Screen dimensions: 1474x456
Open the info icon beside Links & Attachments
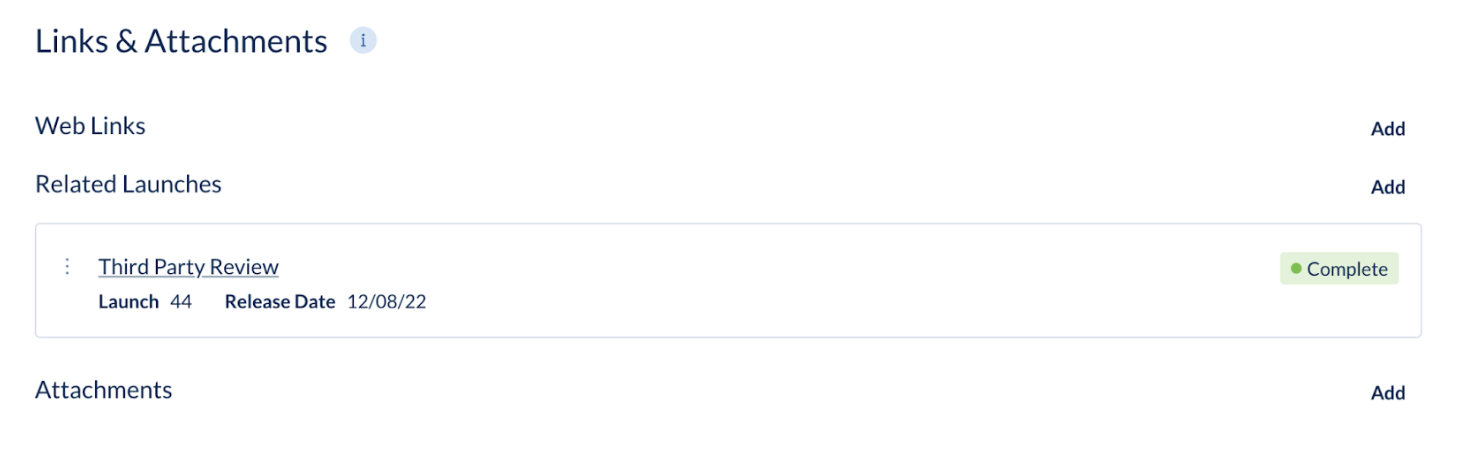pos(363,41)
